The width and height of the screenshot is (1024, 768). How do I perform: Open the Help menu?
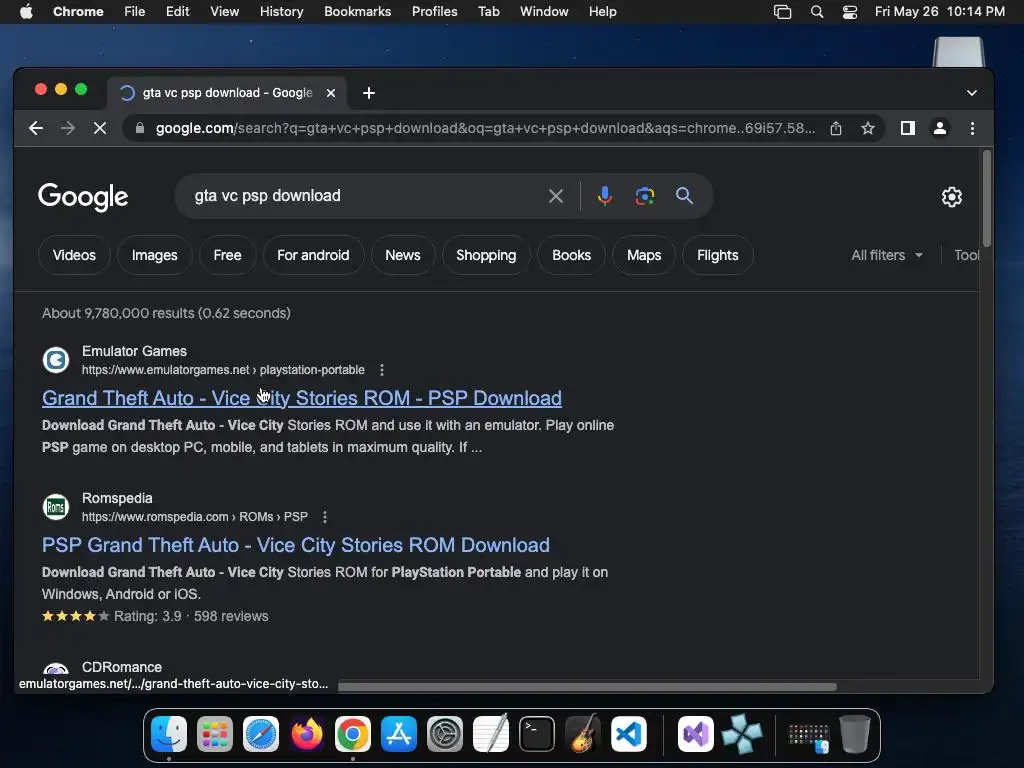tap(602, 12)
